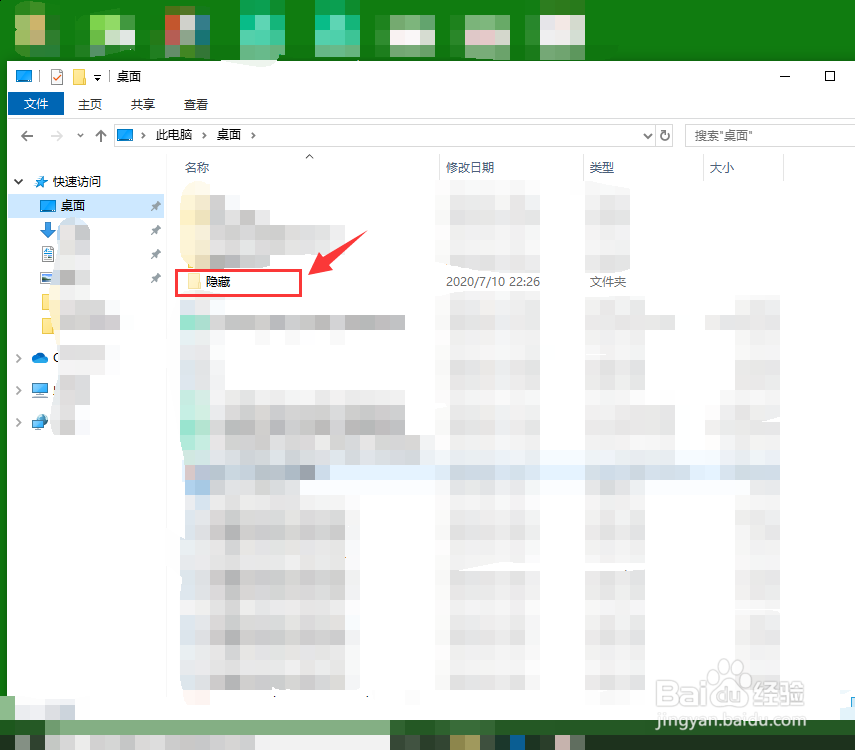
Task: Click New folder quick access toolbar icon
Action: coord(80,77)
